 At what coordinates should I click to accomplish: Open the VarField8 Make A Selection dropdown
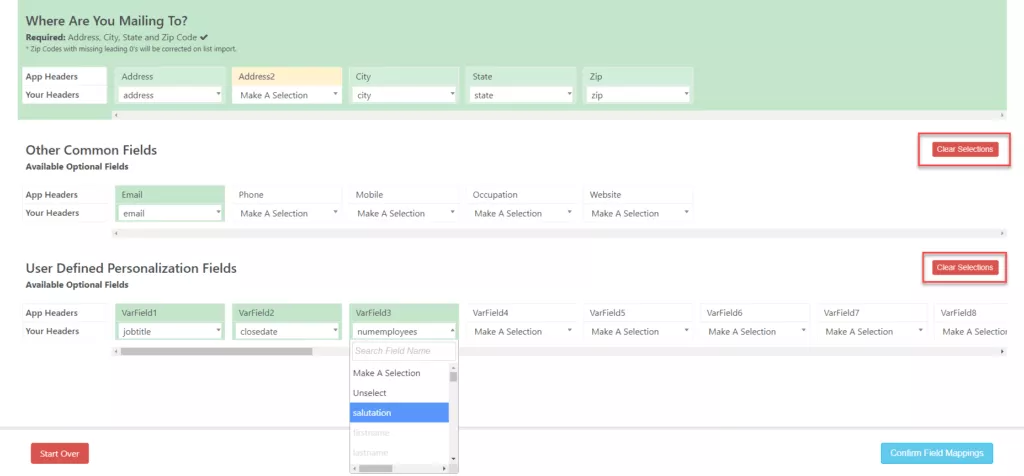(972, 331)
